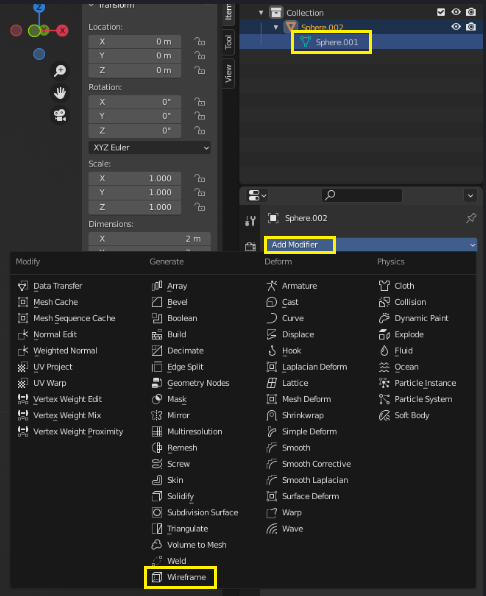Click the Dimensions X value field
This screenshot has height=596, width=486.
click(x=150, y=239)
